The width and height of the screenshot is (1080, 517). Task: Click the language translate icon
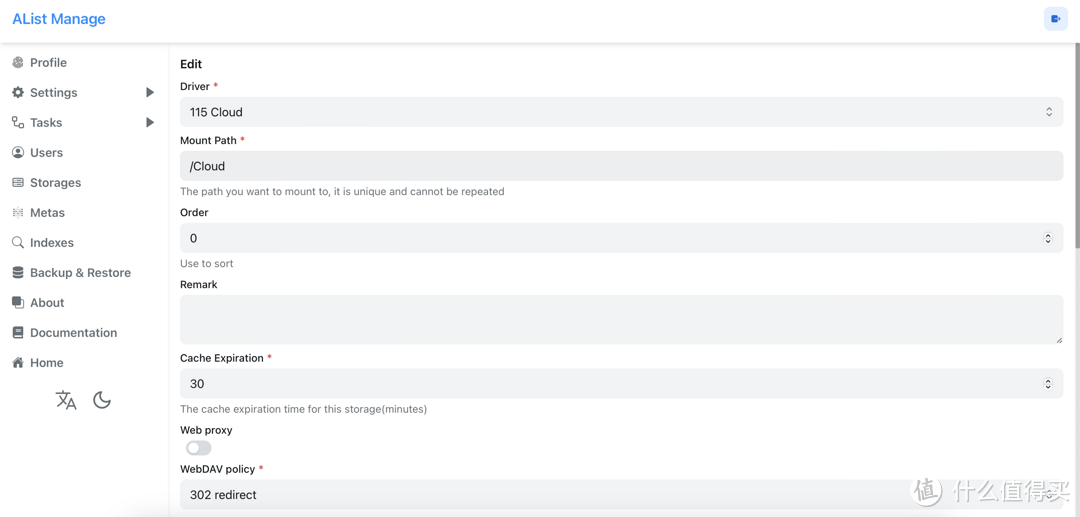tap(66, 400)
